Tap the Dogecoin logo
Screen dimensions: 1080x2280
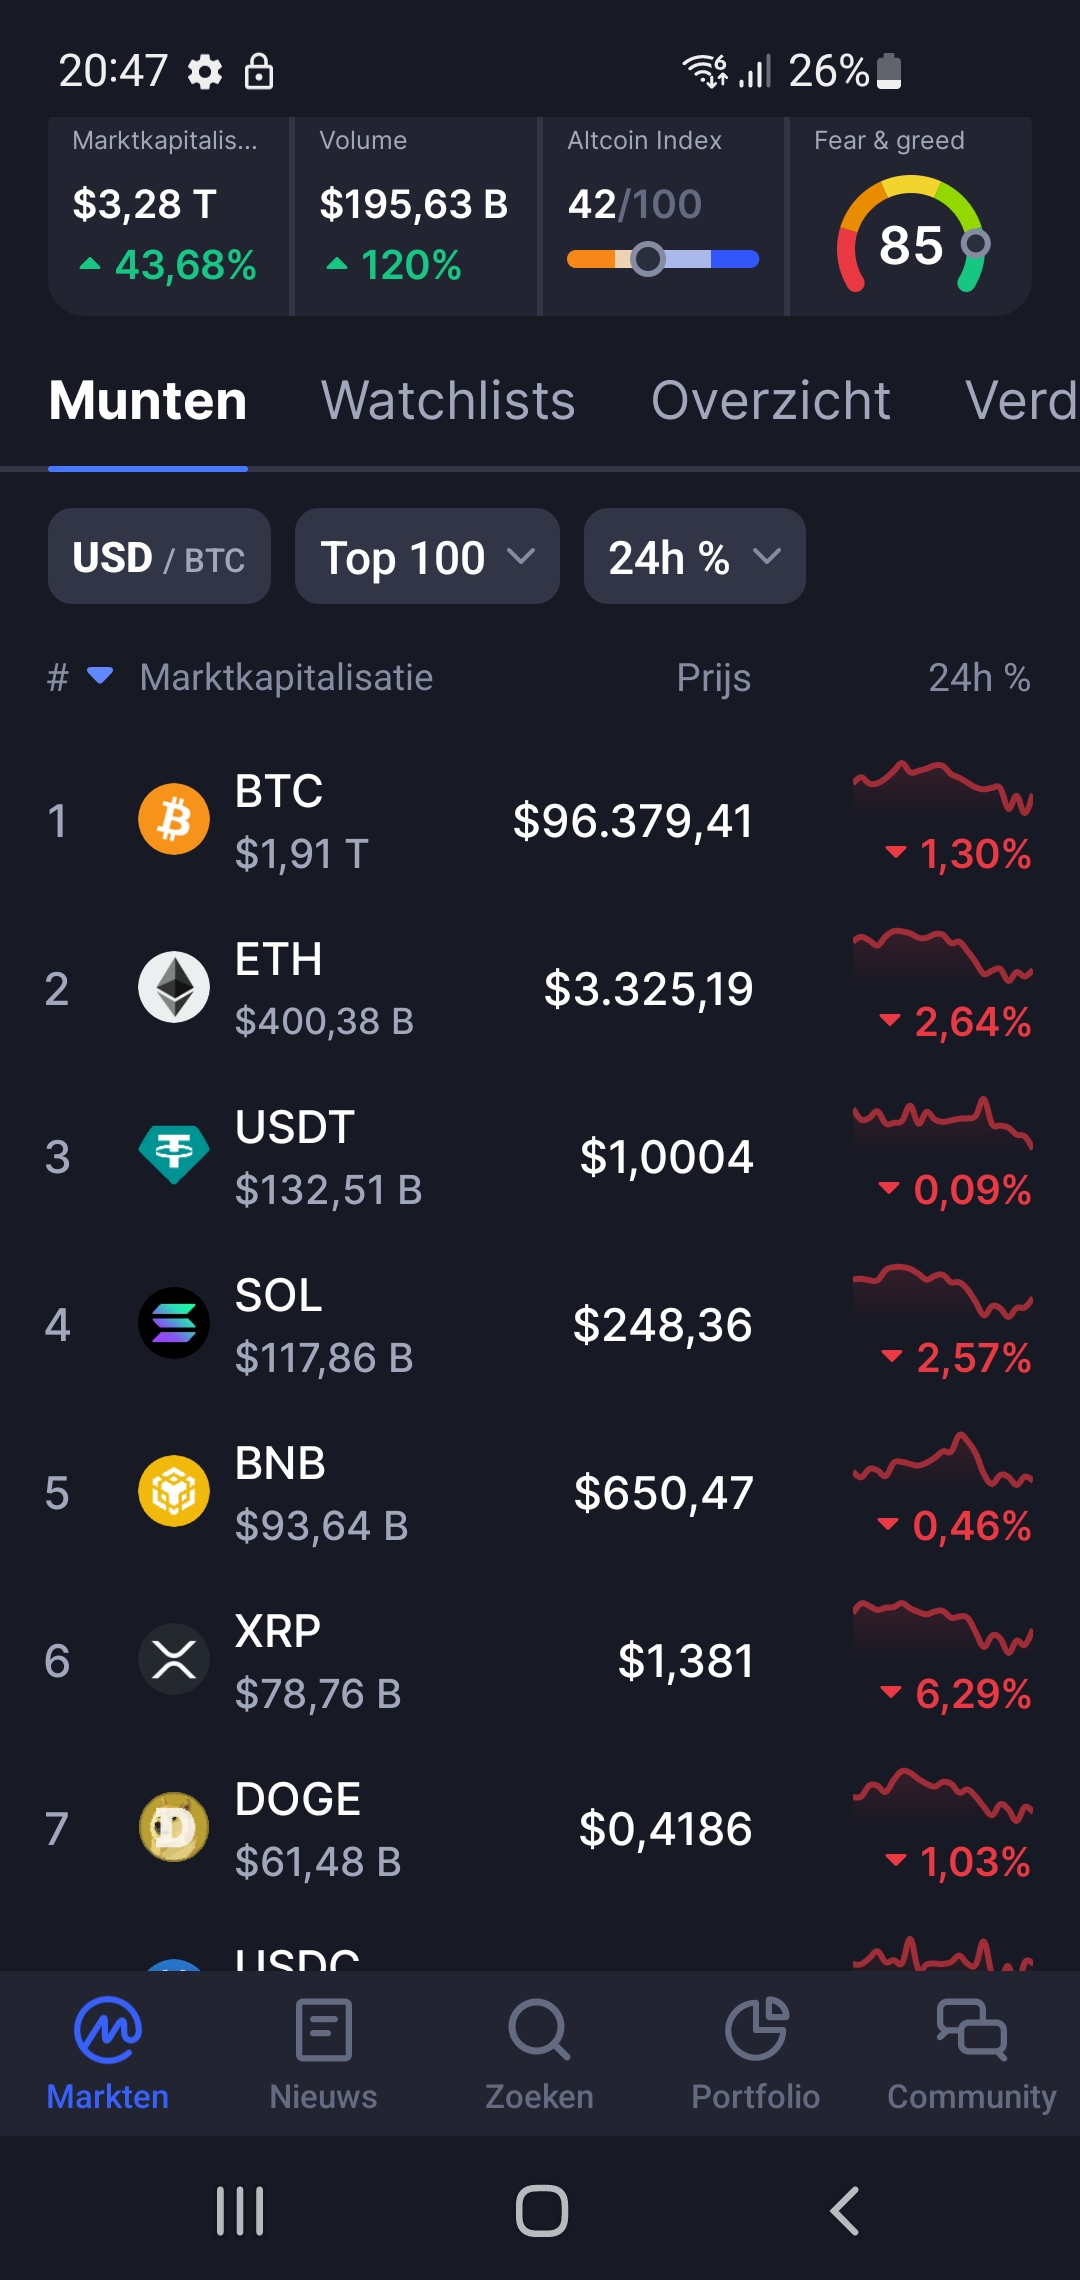[174, 1827]
